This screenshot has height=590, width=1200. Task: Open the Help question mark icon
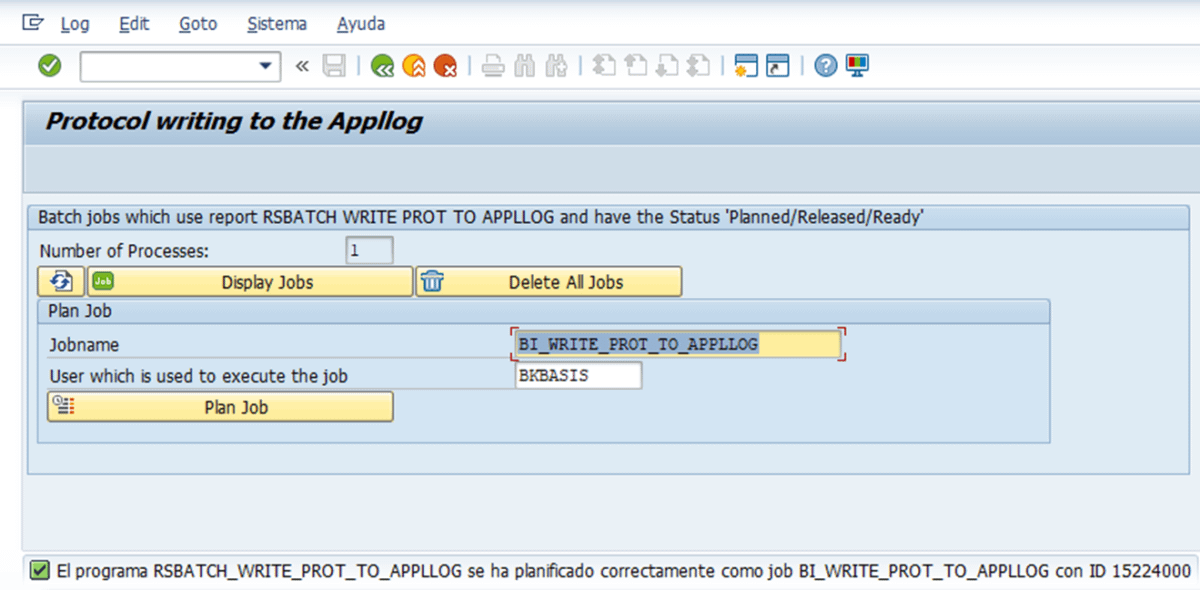[x=825, y=67]
